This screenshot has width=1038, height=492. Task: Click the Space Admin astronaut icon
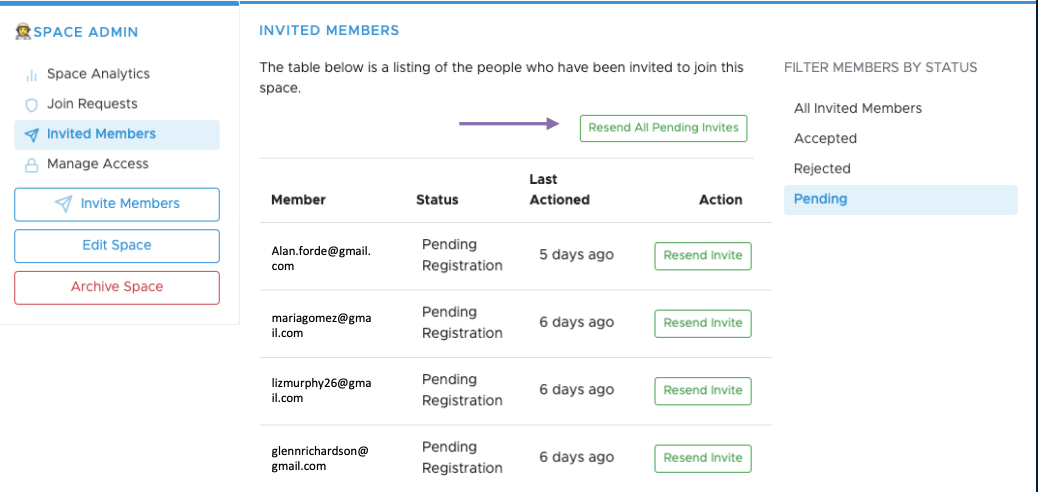pyautogui.click(x=23, y=31)
